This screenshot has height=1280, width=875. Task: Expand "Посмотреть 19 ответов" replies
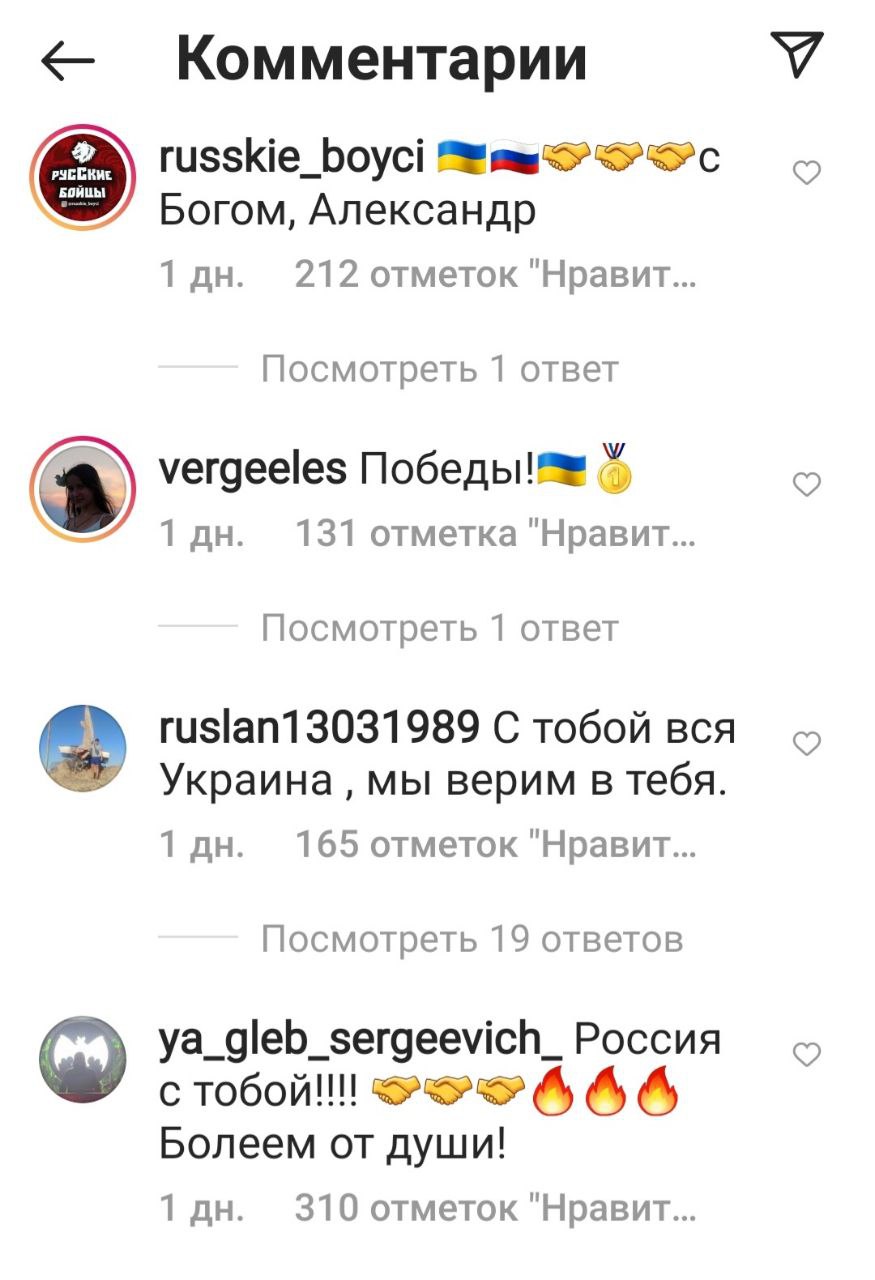click(472, 940)
